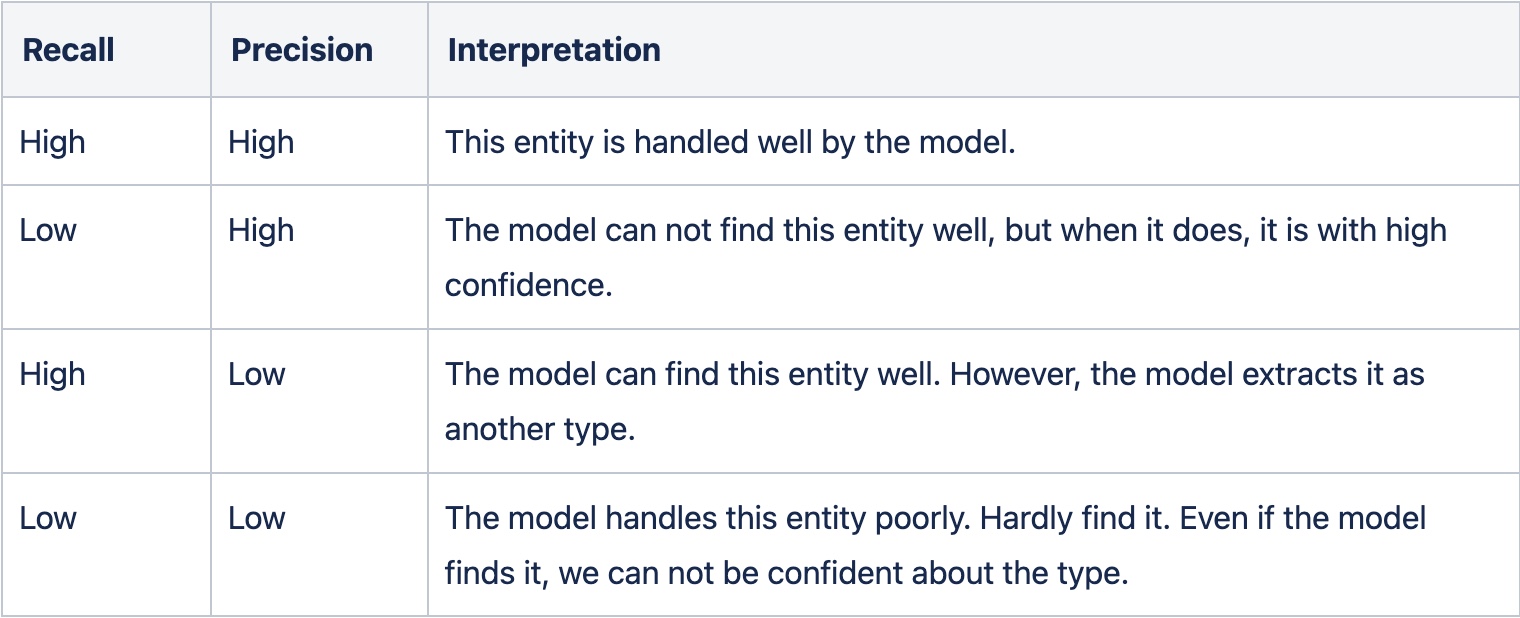Select the Low precision cell in the third data row

pos(257,374)
